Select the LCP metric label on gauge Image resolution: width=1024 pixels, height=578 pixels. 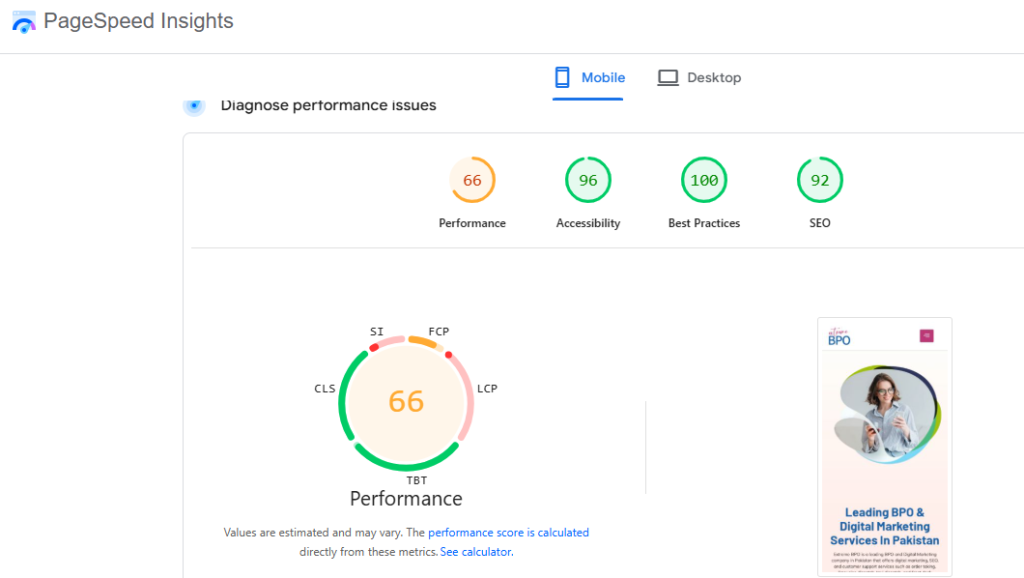click(x=487, y=388)
